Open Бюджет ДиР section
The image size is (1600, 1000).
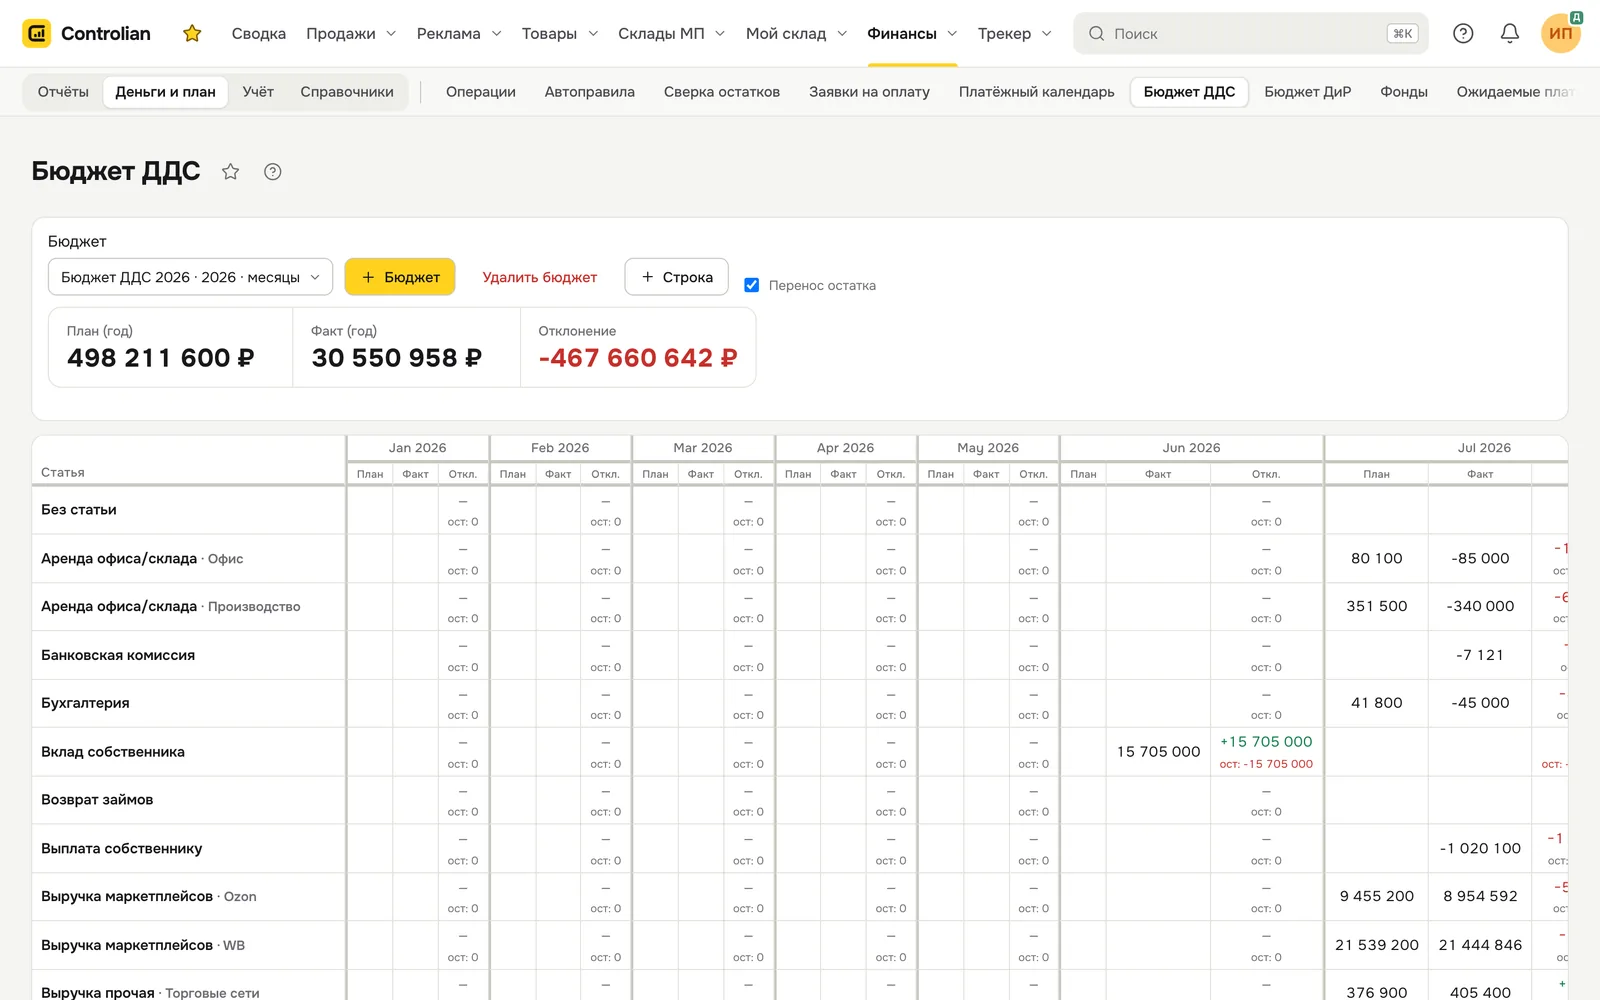[x=1307, y=92]
